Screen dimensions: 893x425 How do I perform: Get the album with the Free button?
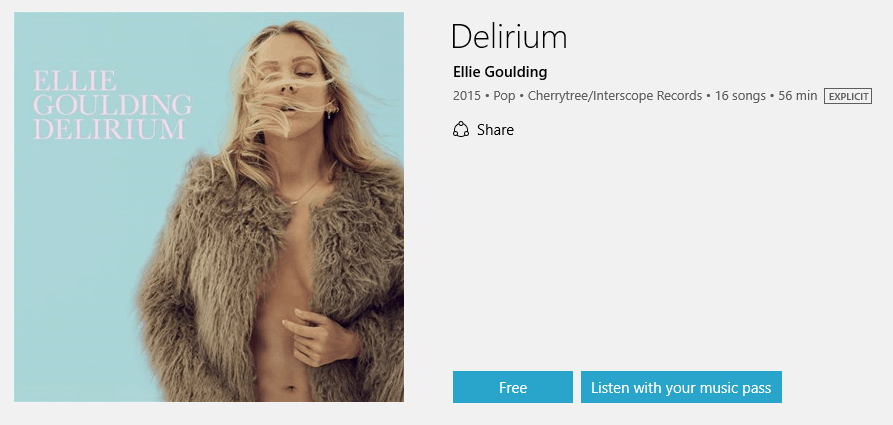pos(513,387)
